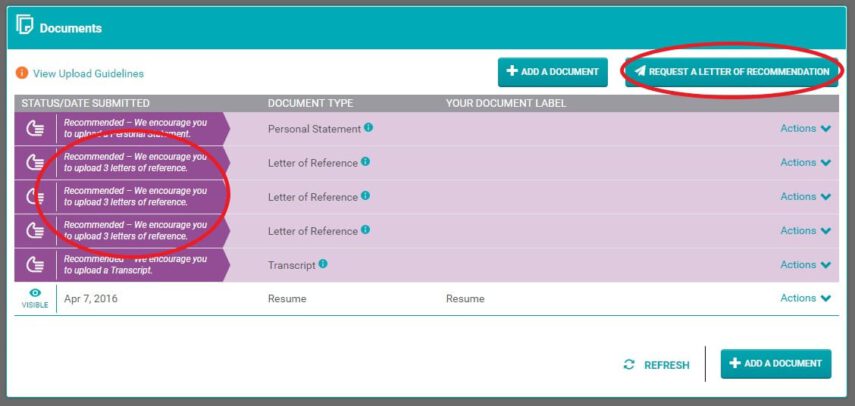
Task: Click the 'Transcript' document type text
Action: [x=292, y=265]
